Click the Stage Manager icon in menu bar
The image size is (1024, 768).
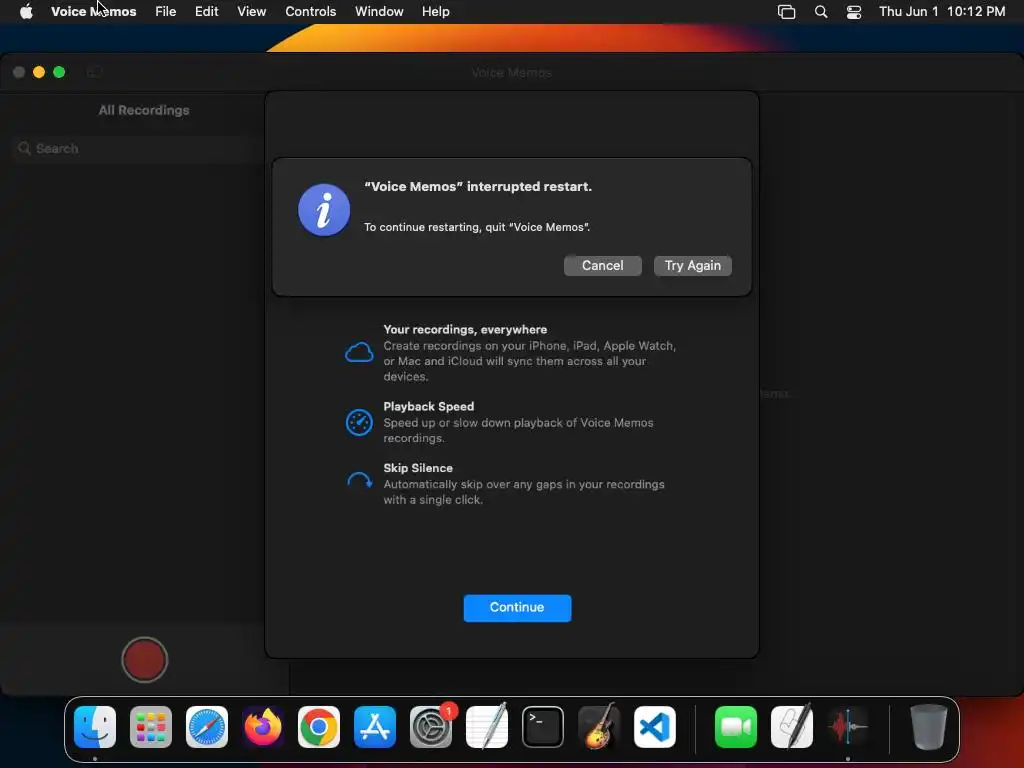click(x=786, y=12)
